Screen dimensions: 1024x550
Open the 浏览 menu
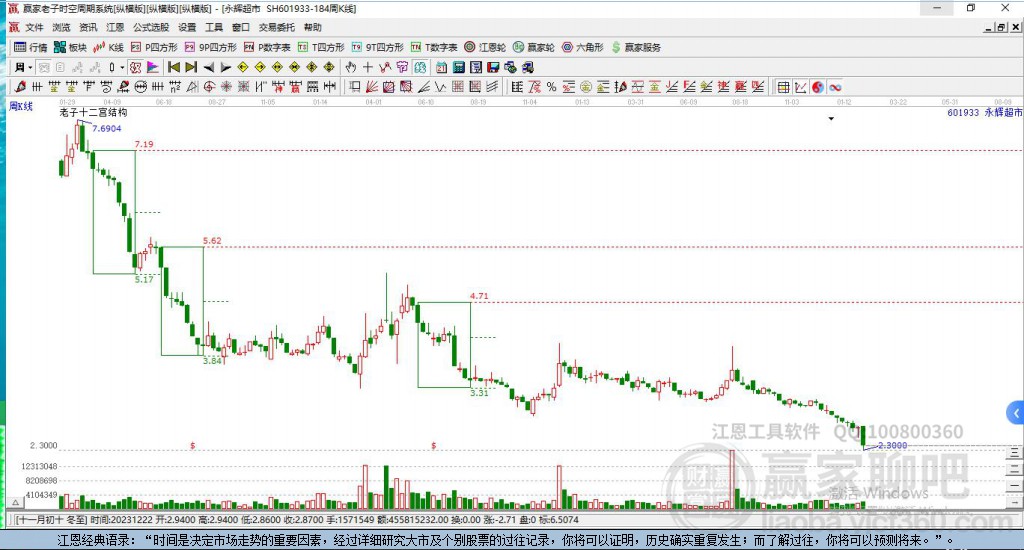click(x=61, y=27)
